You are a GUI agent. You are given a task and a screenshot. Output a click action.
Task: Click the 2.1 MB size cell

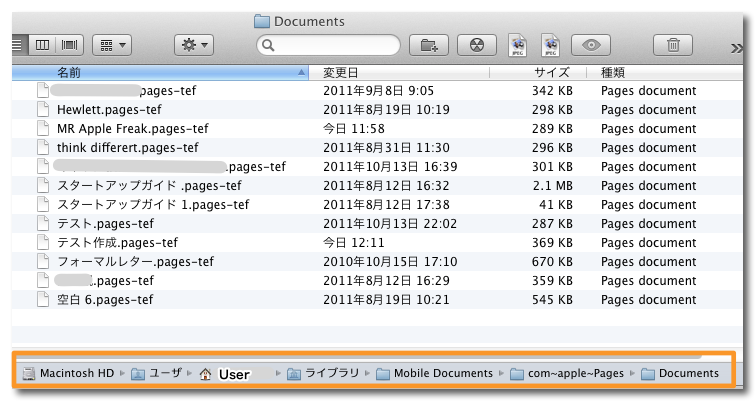[x=553, y=186]
